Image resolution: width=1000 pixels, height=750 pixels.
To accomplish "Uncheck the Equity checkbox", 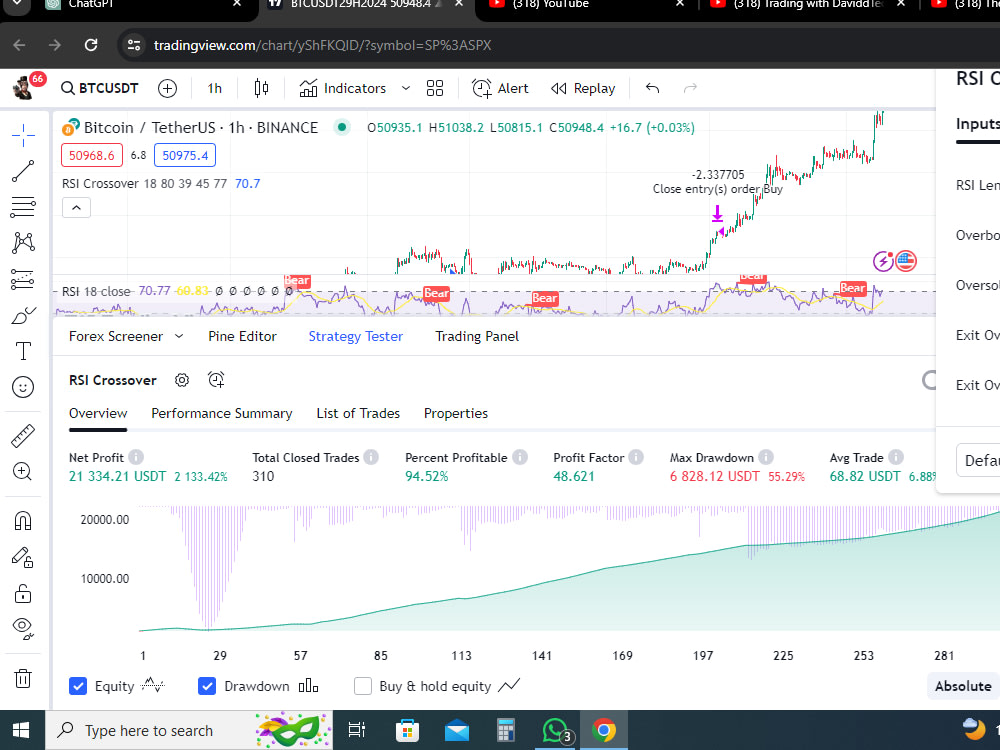I will pyautogui.click(x=78, y=686).
